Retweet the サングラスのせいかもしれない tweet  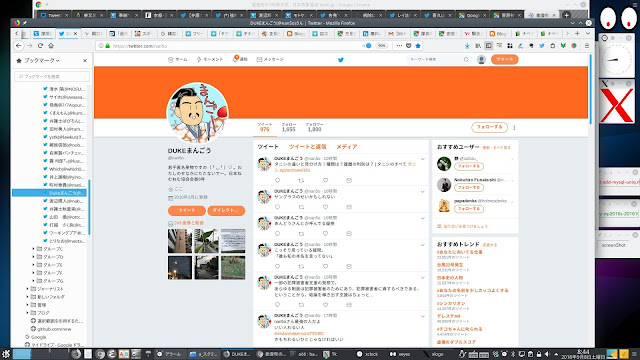coord(301,207)
